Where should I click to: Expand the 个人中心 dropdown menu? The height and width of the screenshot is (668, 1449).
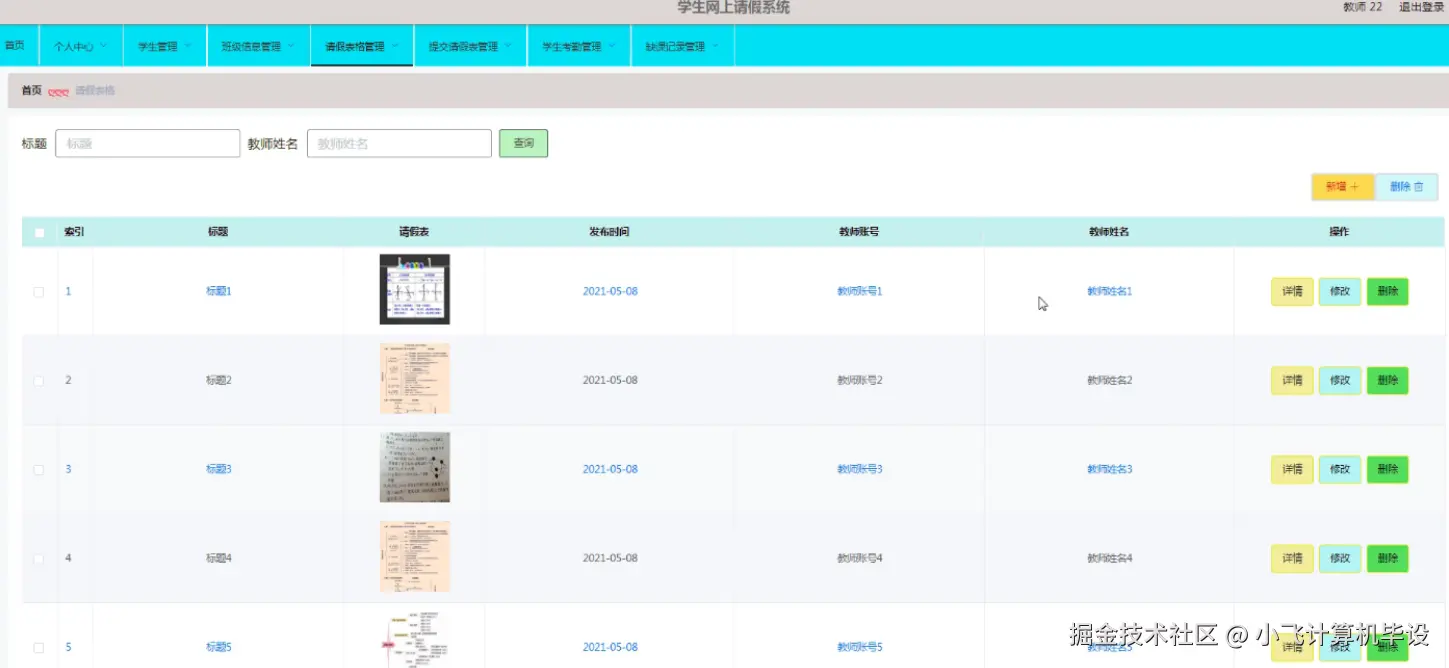pos(80,46)
